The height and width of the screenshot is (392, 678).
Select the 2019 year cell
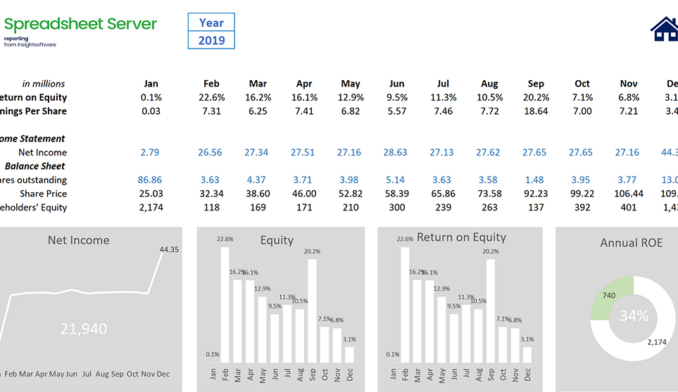[x=211, y=40]
